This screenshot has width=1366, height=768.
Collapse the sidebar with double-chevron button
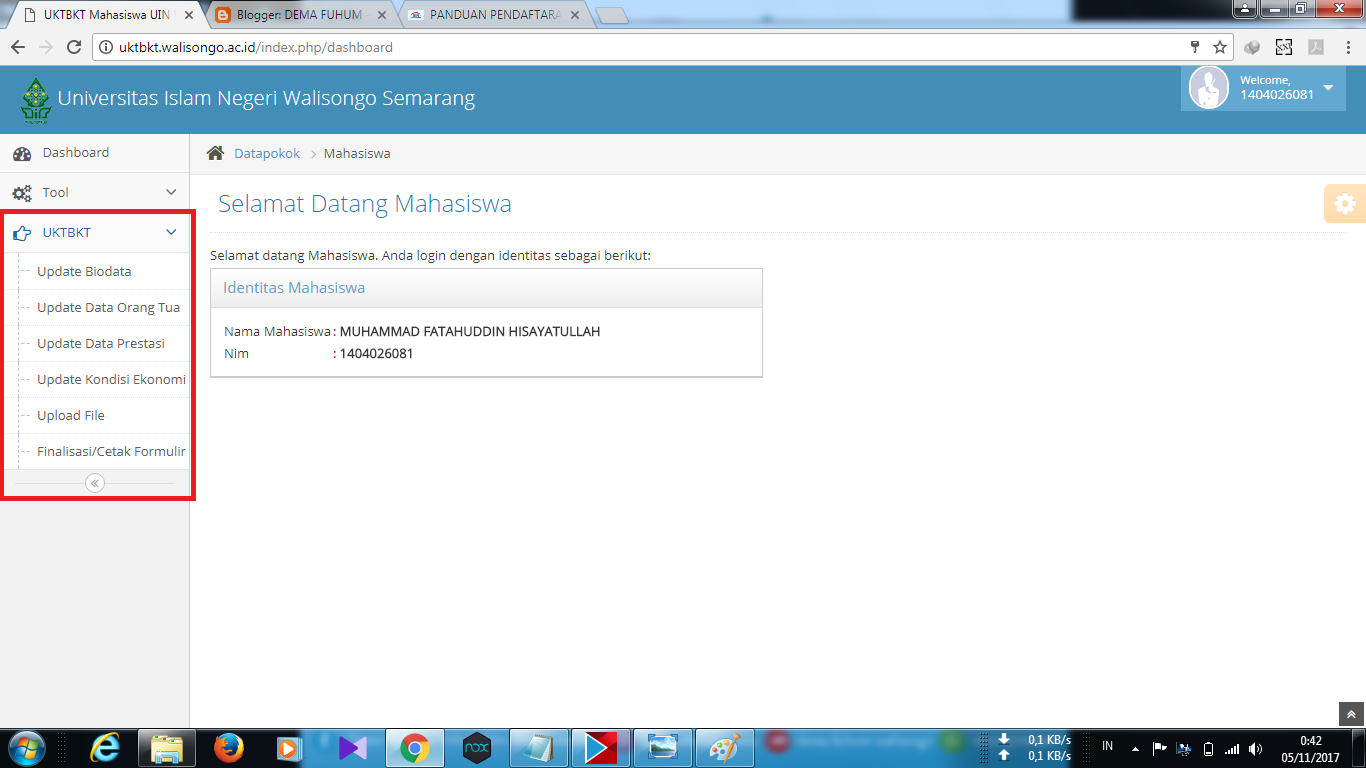(95, 483)
